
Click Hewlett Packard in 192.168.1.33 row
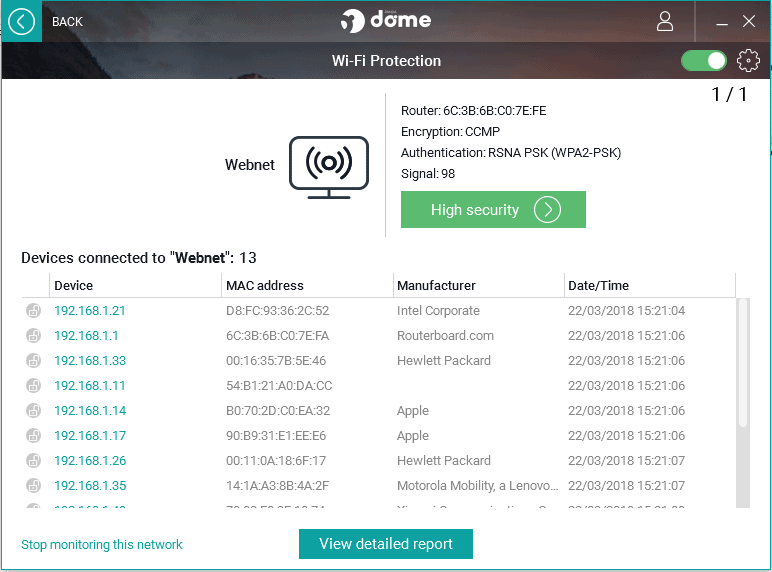point(444,361)
